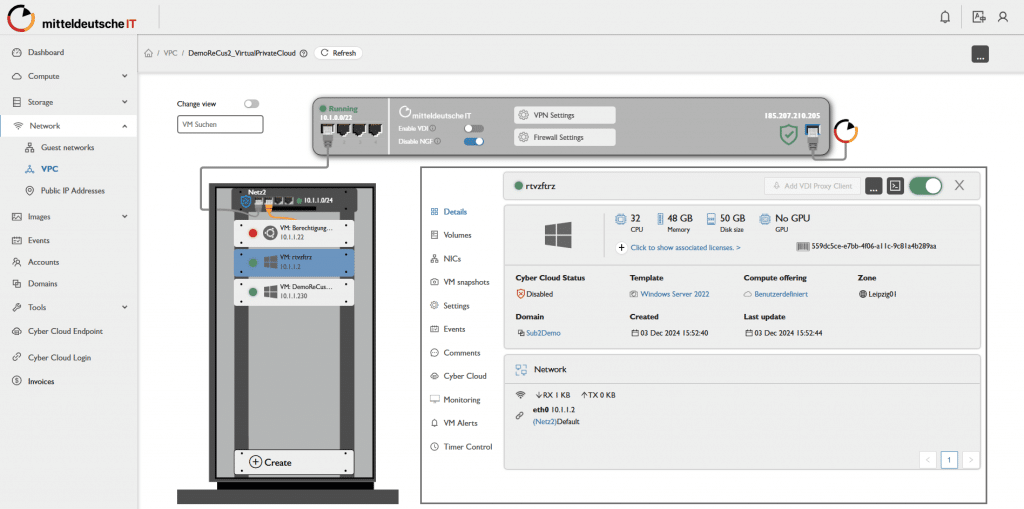Toggle the Enable VDI switch
The height and width of the screenshot is (509, 1024).
click(x=473, y=129)
